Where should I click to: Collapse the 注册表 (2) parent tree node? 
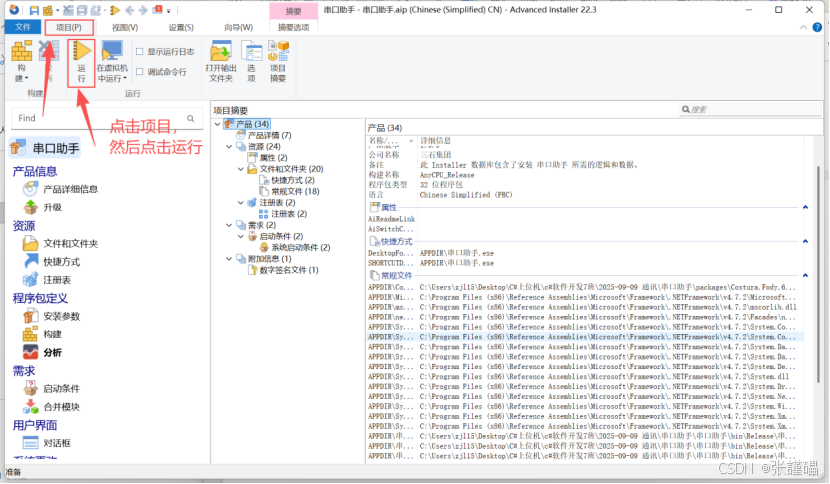click(241, 202)
